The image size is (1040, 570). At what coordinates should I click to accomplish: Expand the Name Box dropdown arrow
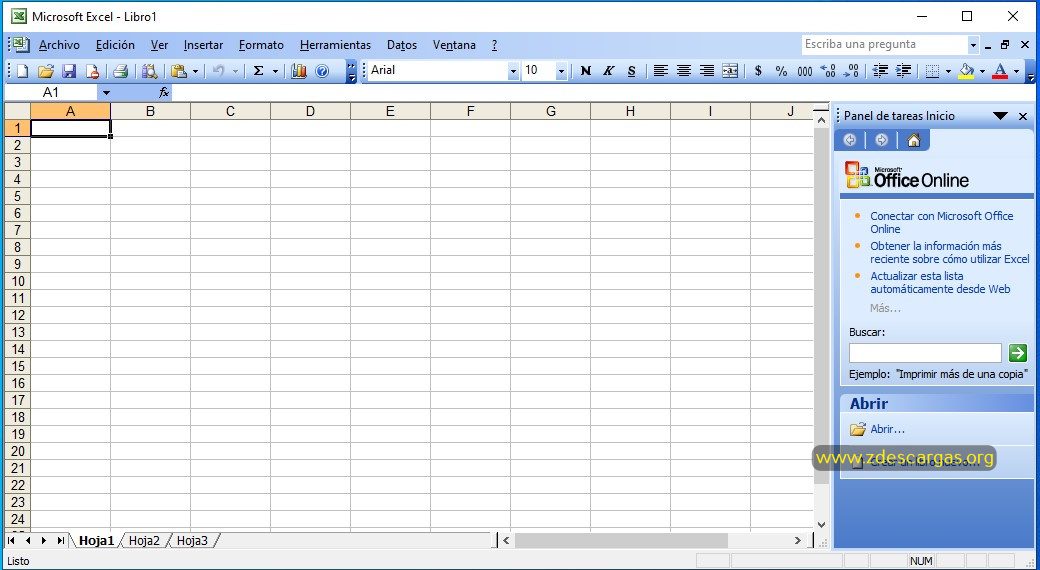(106, 93)
